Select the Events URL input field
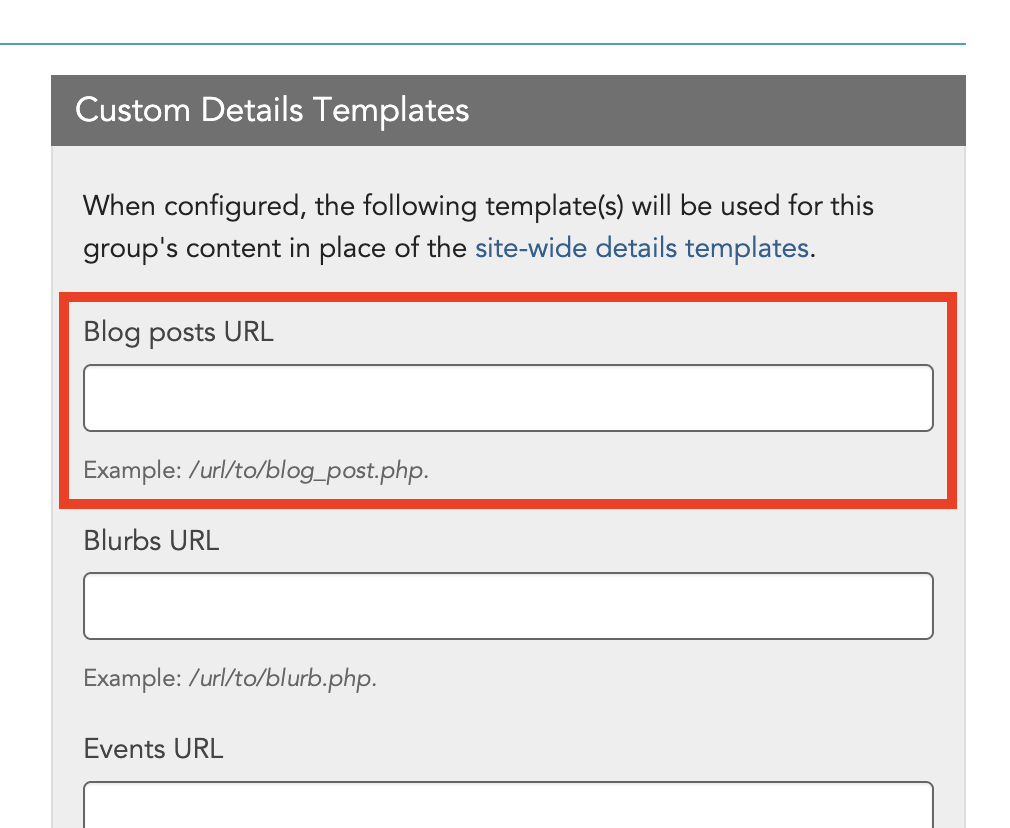 508,805
